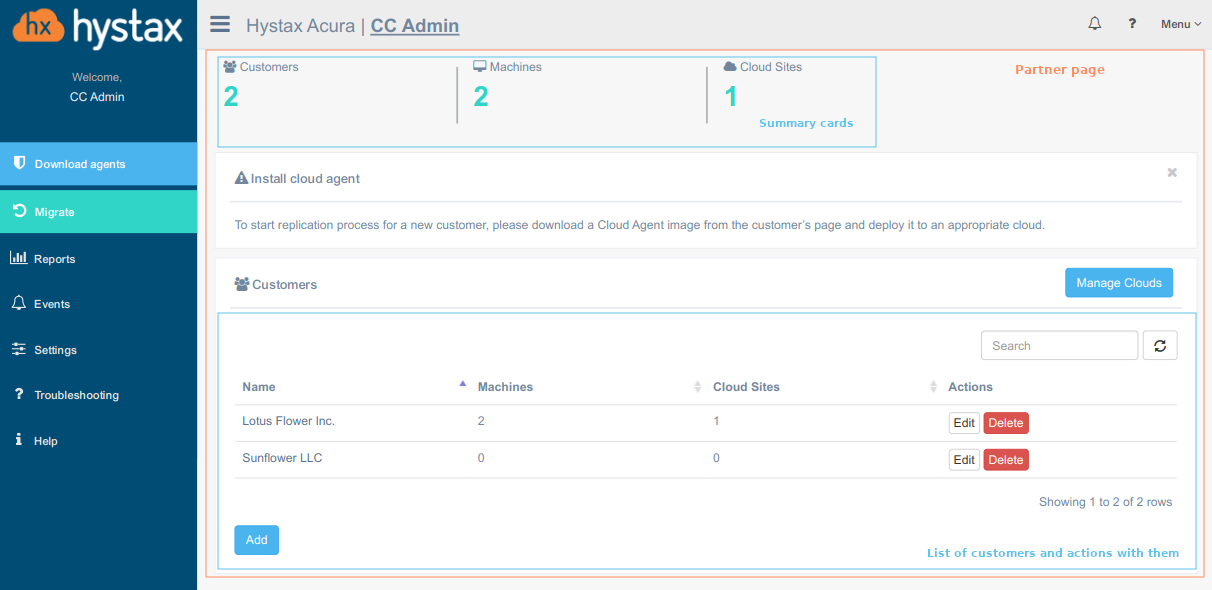1212x590 pixels.
Task: Click the customer Search field
Action: click(1059, 346)
